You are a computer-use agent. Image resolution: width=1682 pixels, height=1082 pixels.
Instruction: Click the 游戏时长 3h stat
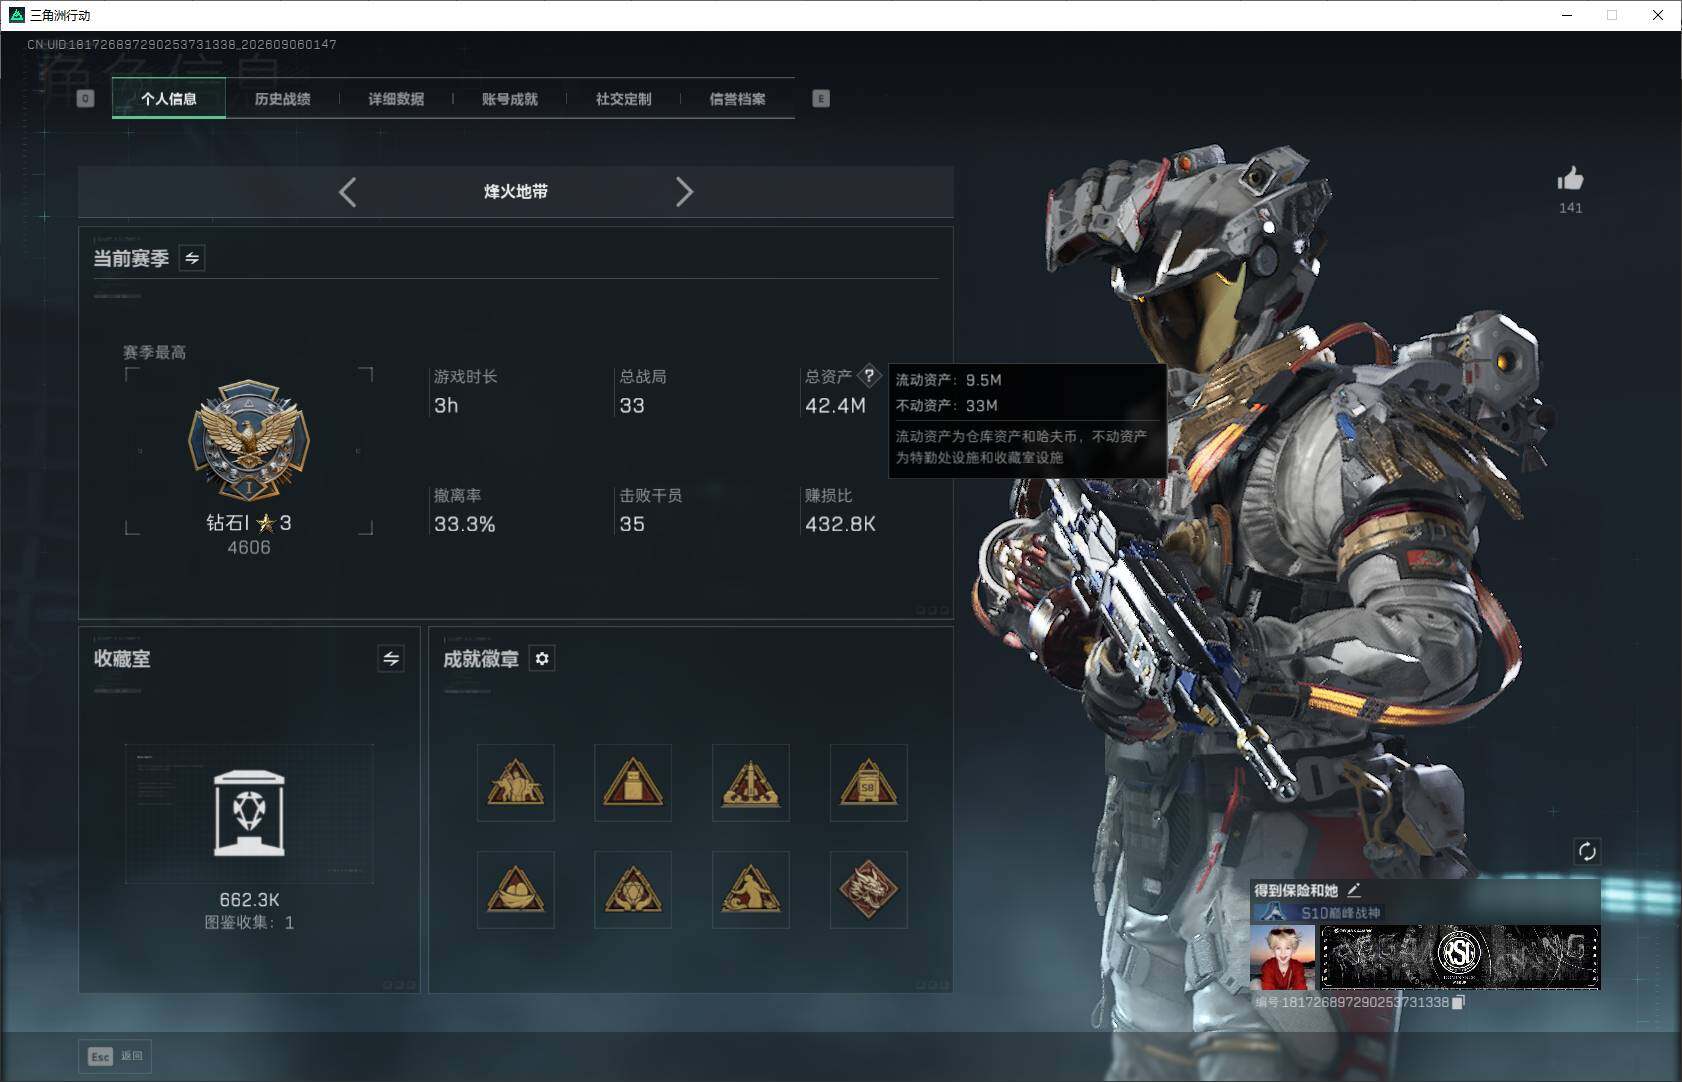click(465, 391)
